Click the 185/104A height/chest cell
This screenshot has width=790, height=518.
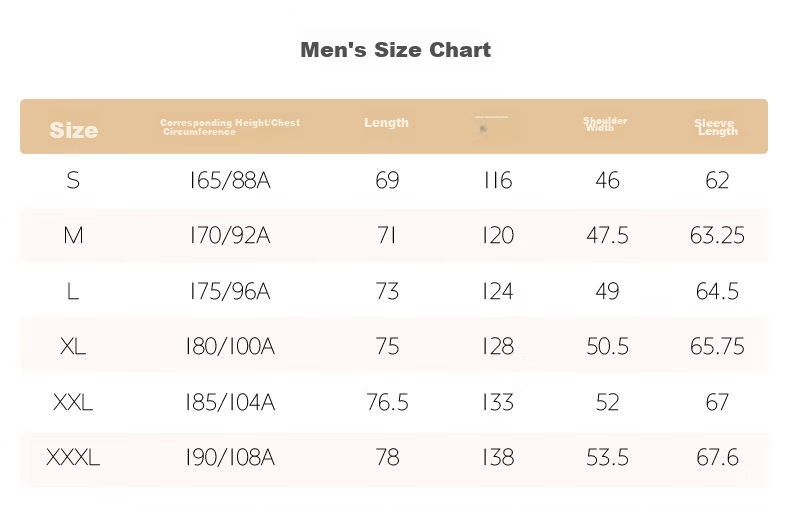(230, 402)
